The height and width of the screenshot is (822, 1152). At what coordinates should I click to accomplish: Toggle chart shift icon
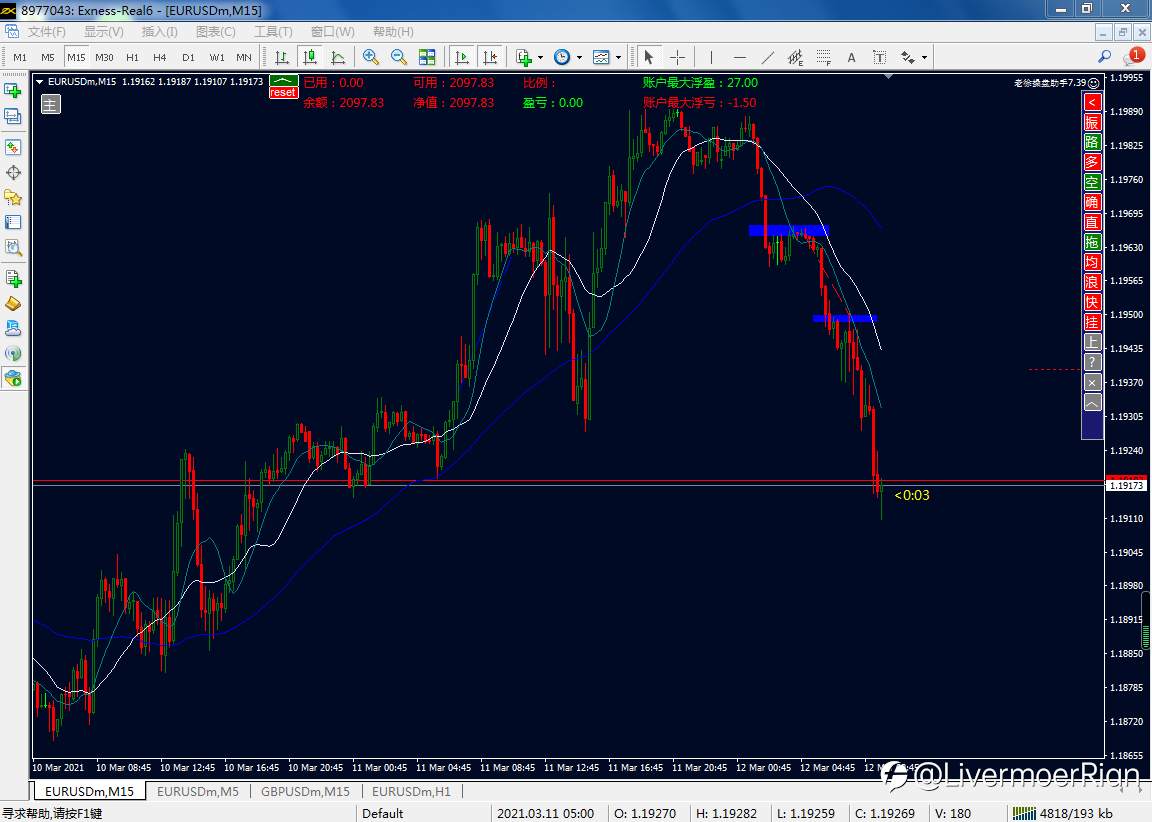coord(490,57)
